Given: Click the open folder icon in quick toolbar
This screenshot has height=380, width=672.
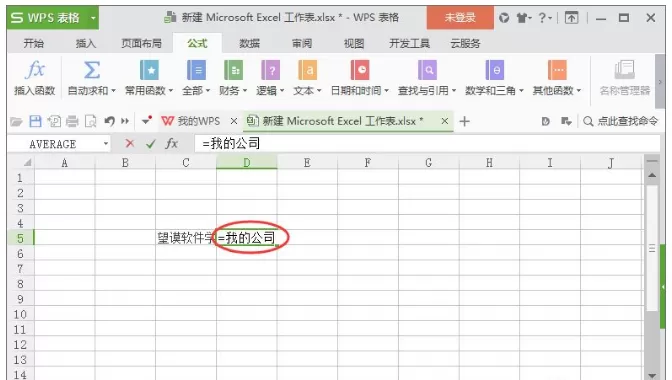Looking at the screenshot, I should tap(16, 122).
